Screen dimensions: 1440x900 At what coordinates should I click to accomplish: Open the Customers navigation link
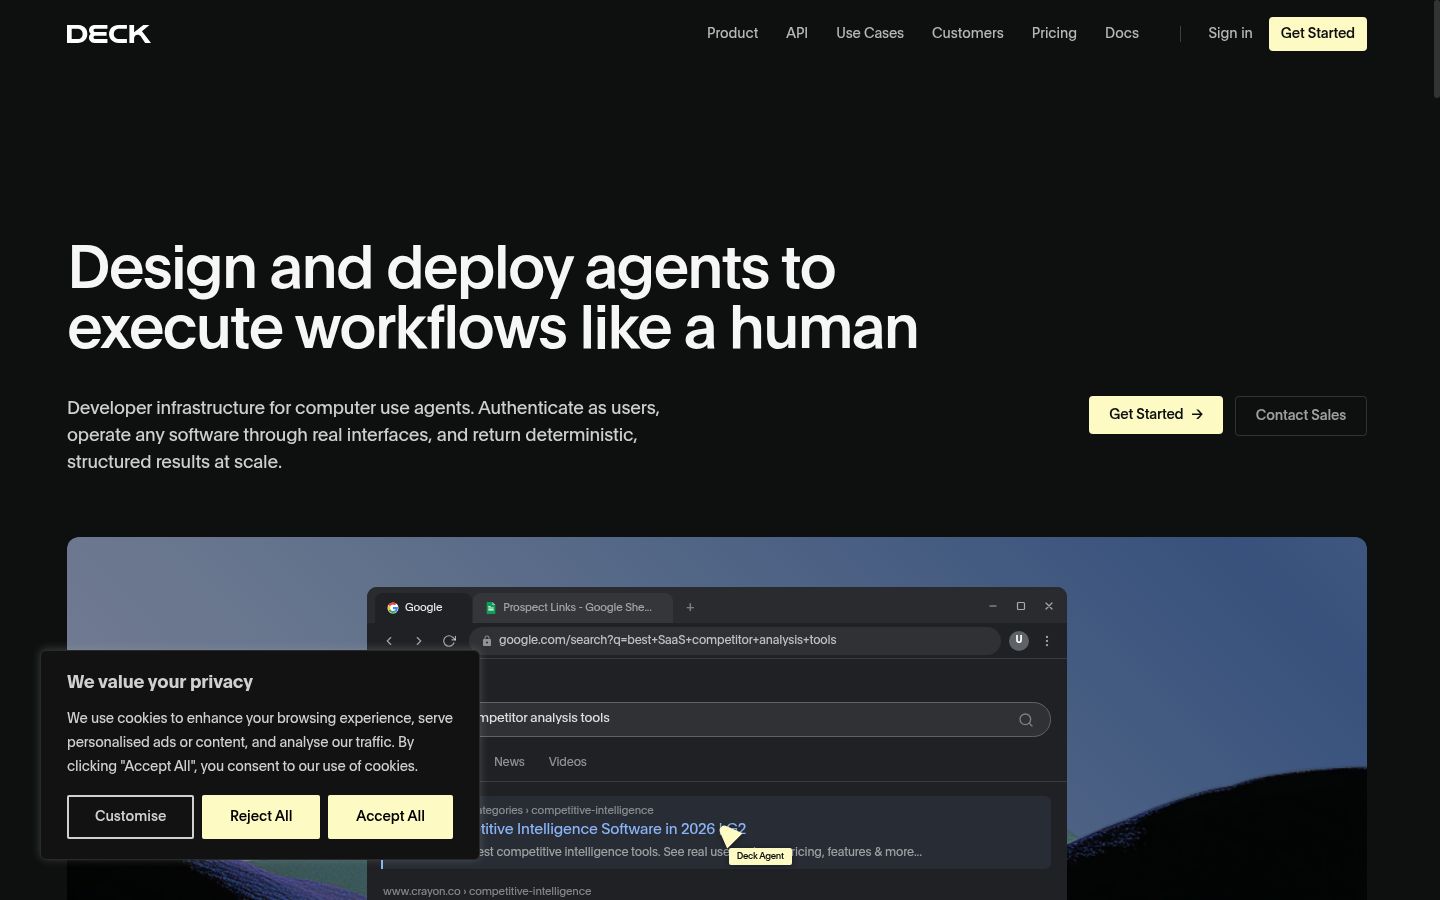pos(967,33)
